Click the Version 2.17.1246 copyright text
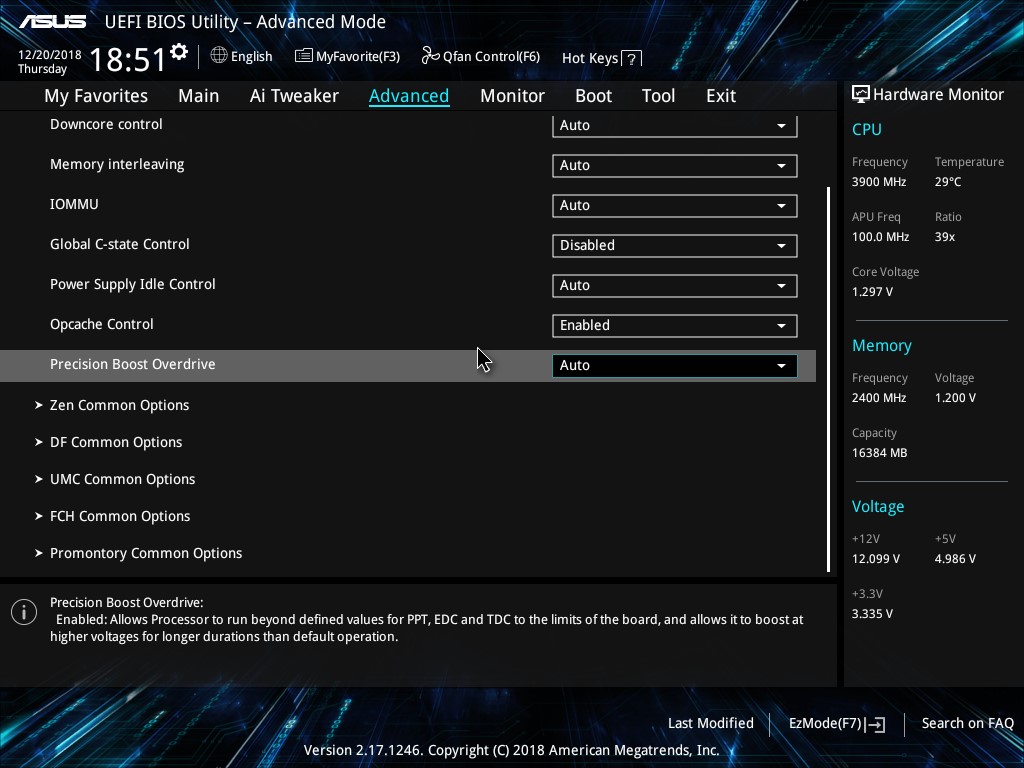Screen dimensions: 1024x768 511,750
